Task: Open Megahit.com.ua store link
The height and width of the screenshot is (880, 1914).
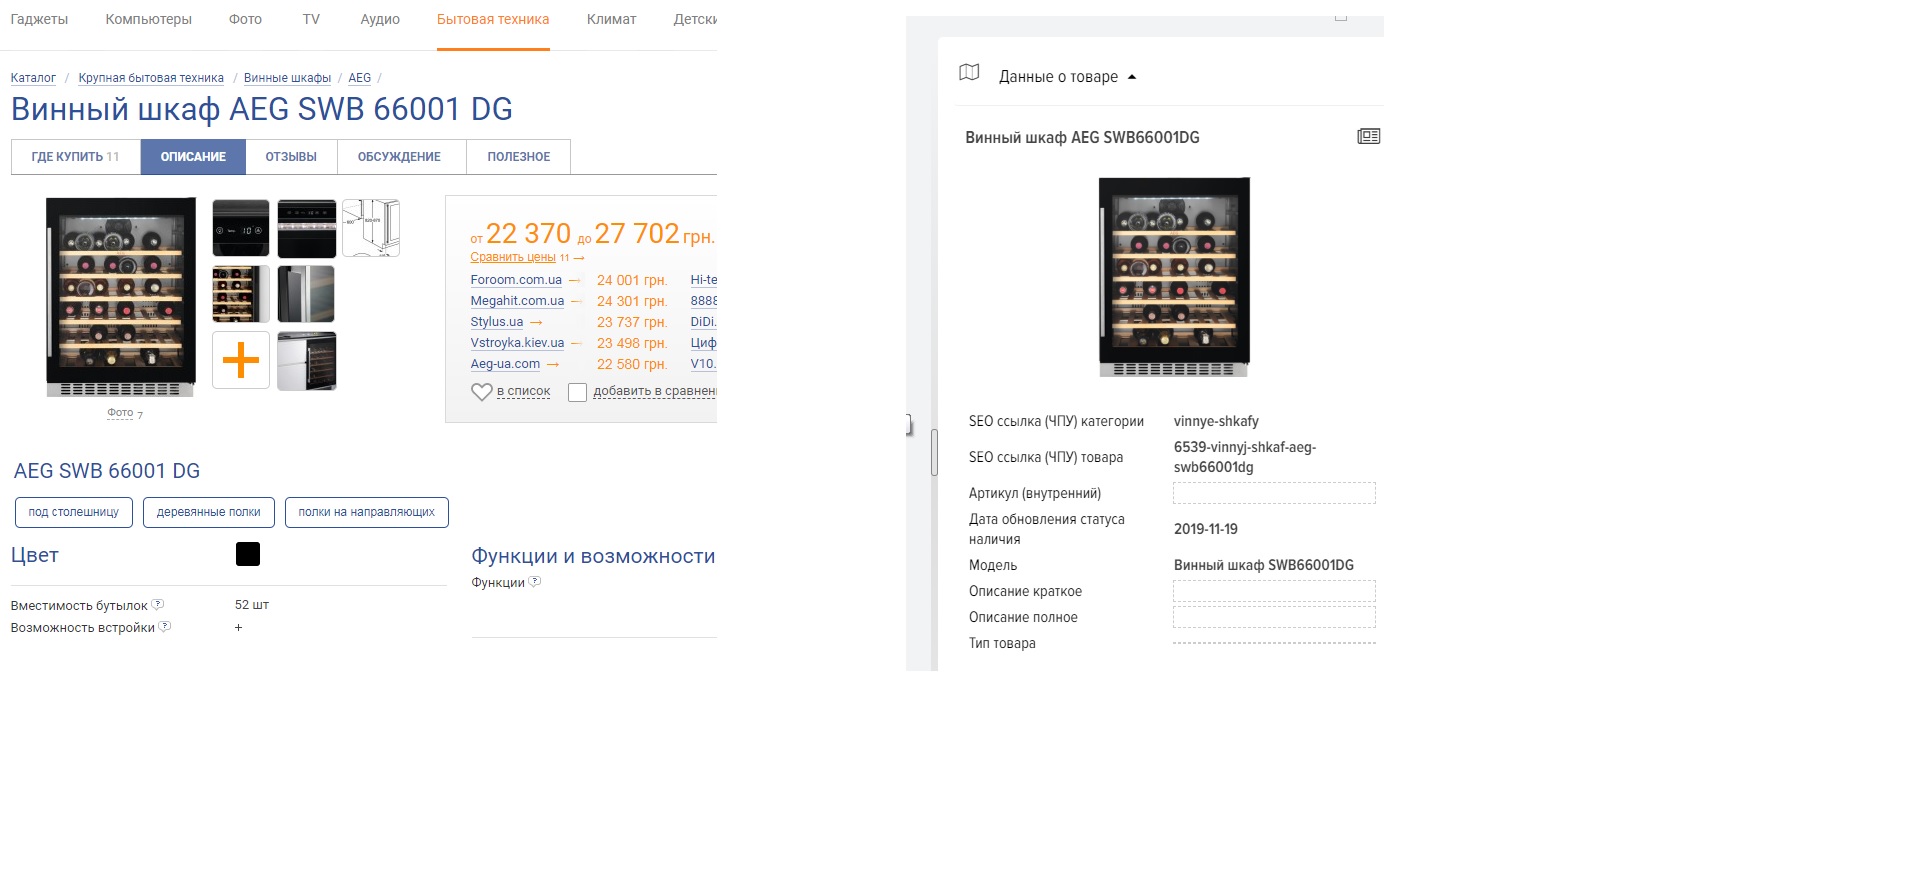Action: (x=517, y=301)
